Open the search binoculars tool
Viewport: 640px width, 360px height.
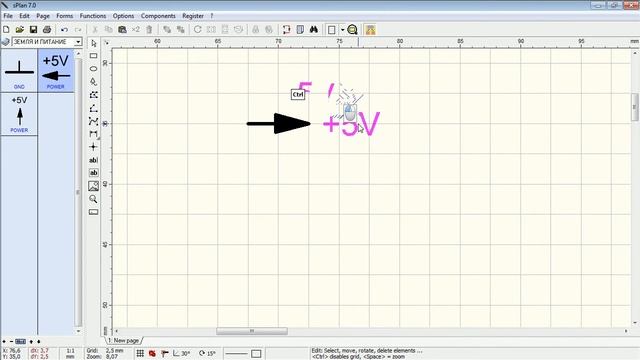tap(313, 29)
